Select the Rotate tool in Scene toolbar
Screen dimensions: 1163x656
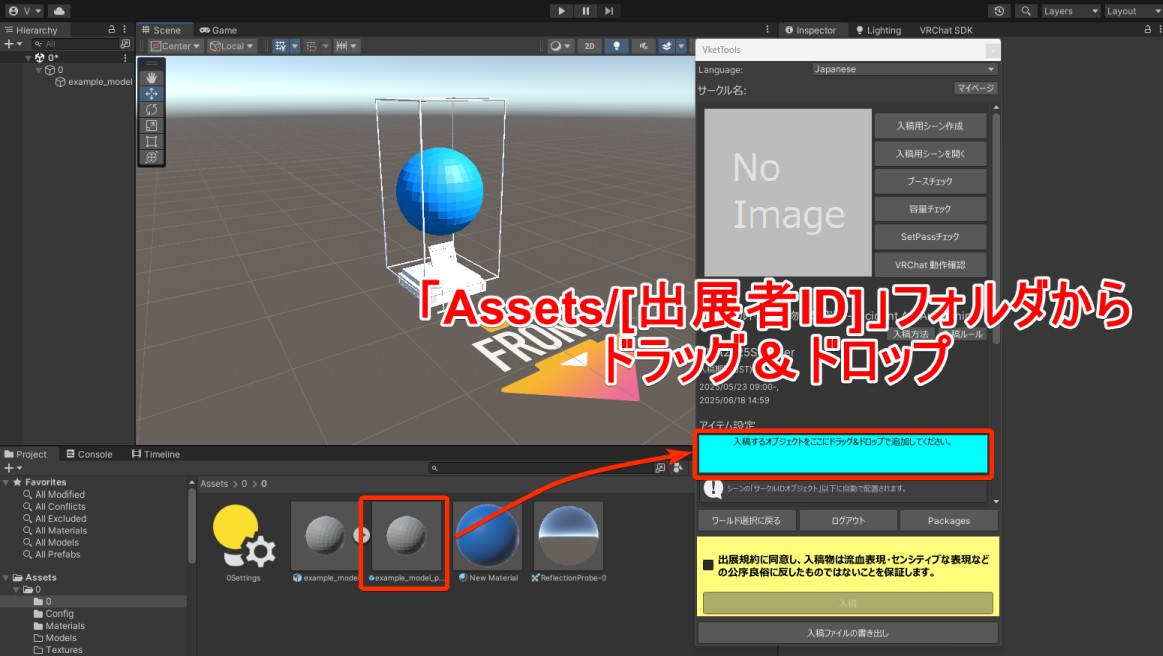151,109
